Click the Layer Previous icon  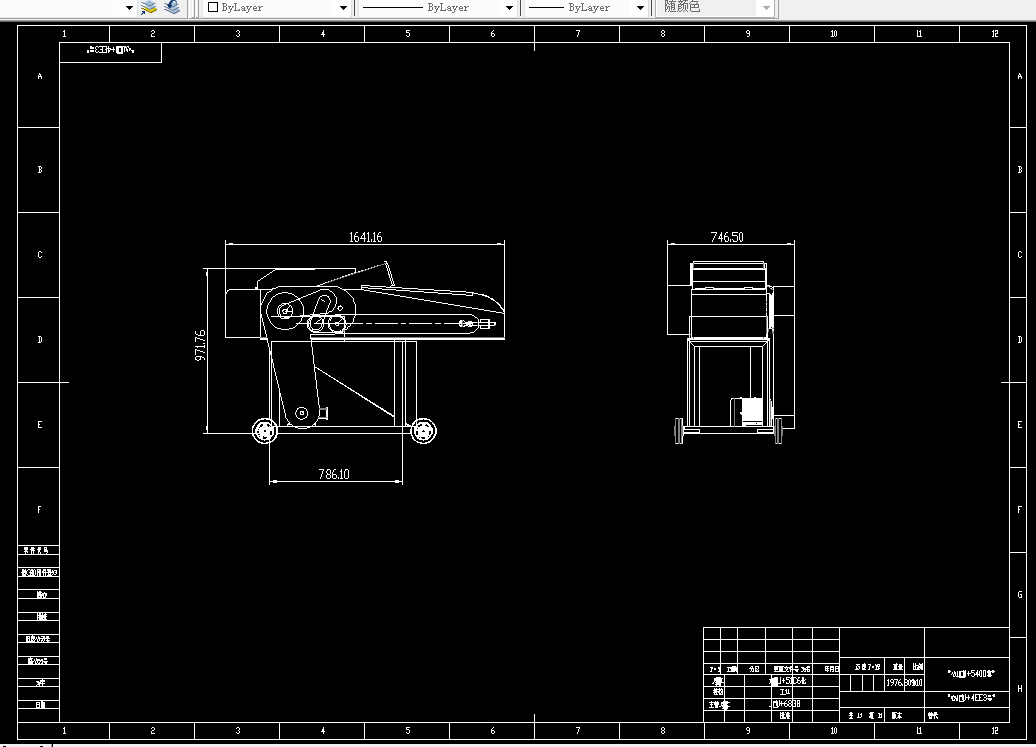coord(172,7)
